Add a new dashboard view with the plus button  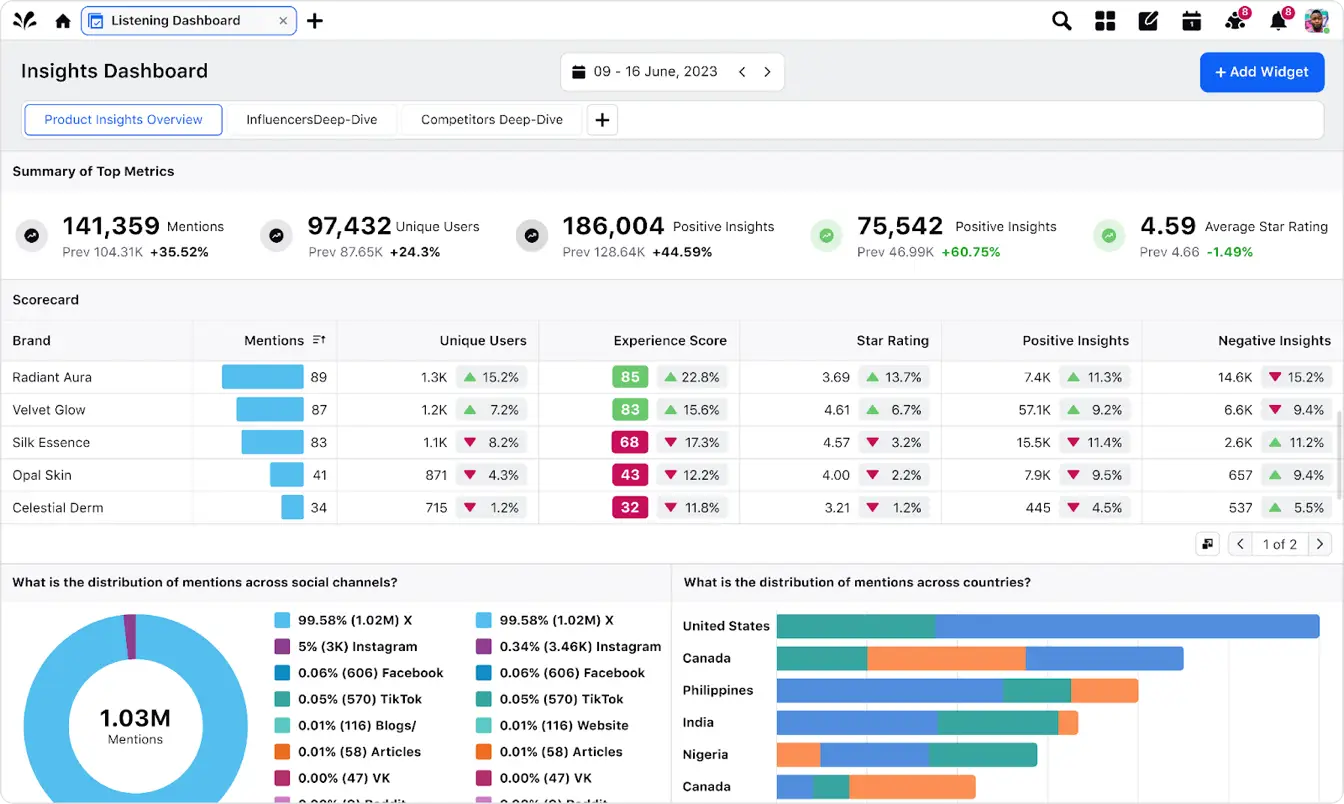tap(602, 119)
